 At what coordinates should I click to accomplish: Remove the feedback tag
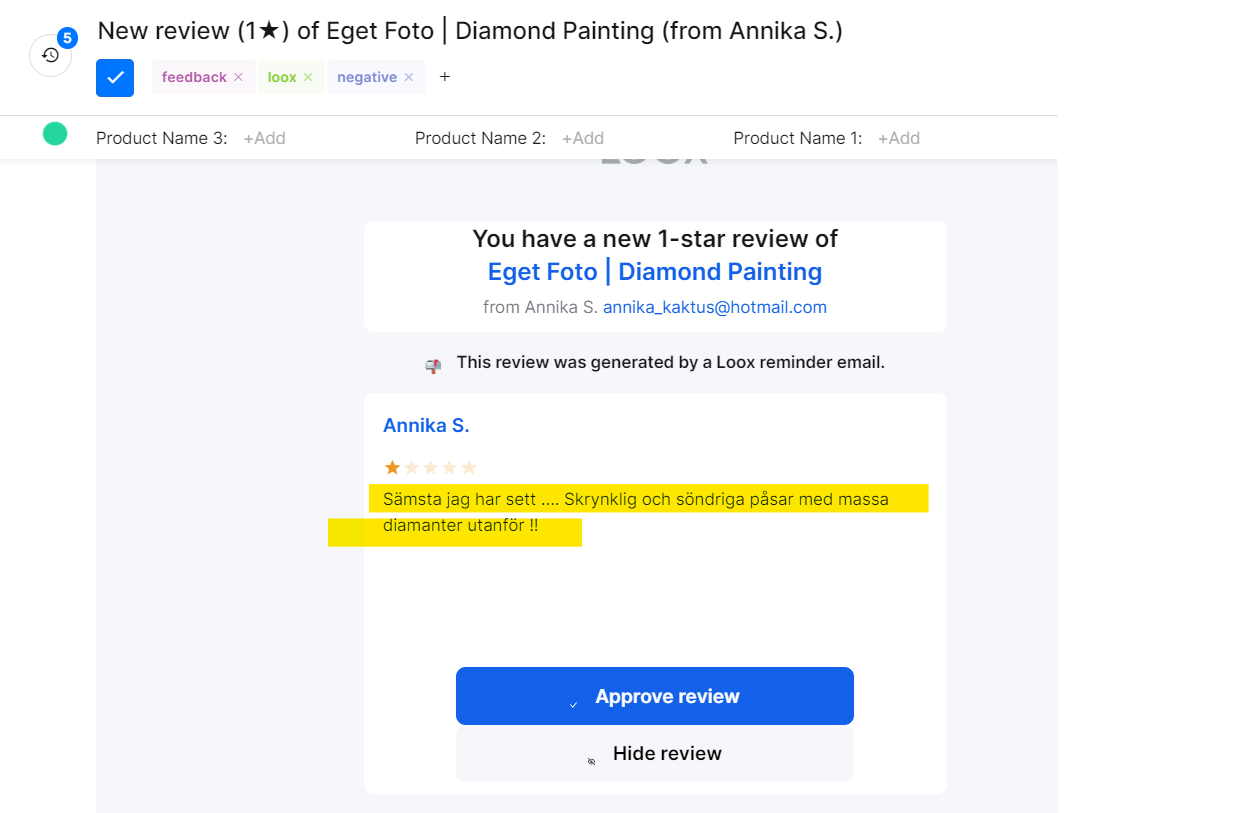[238, 78]
